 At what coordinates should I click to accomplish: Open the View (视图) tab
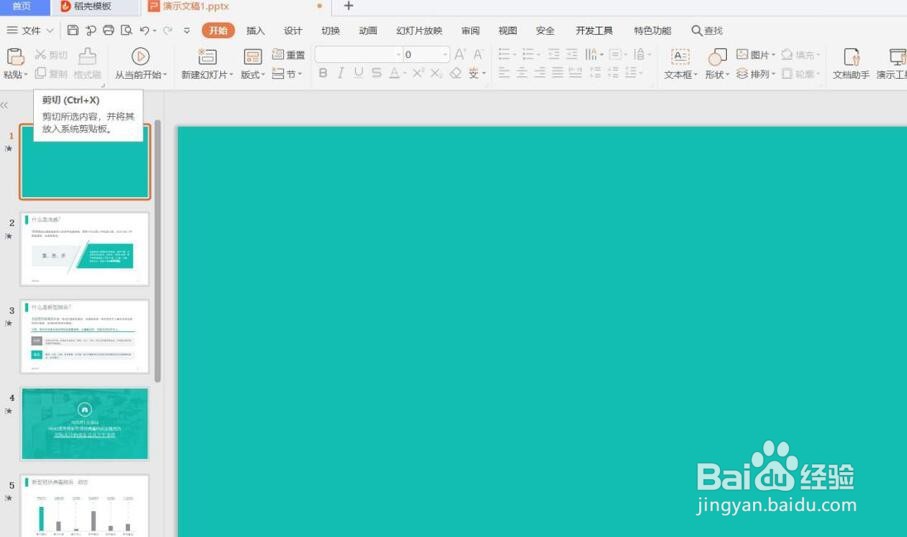(x=507, y=30)
